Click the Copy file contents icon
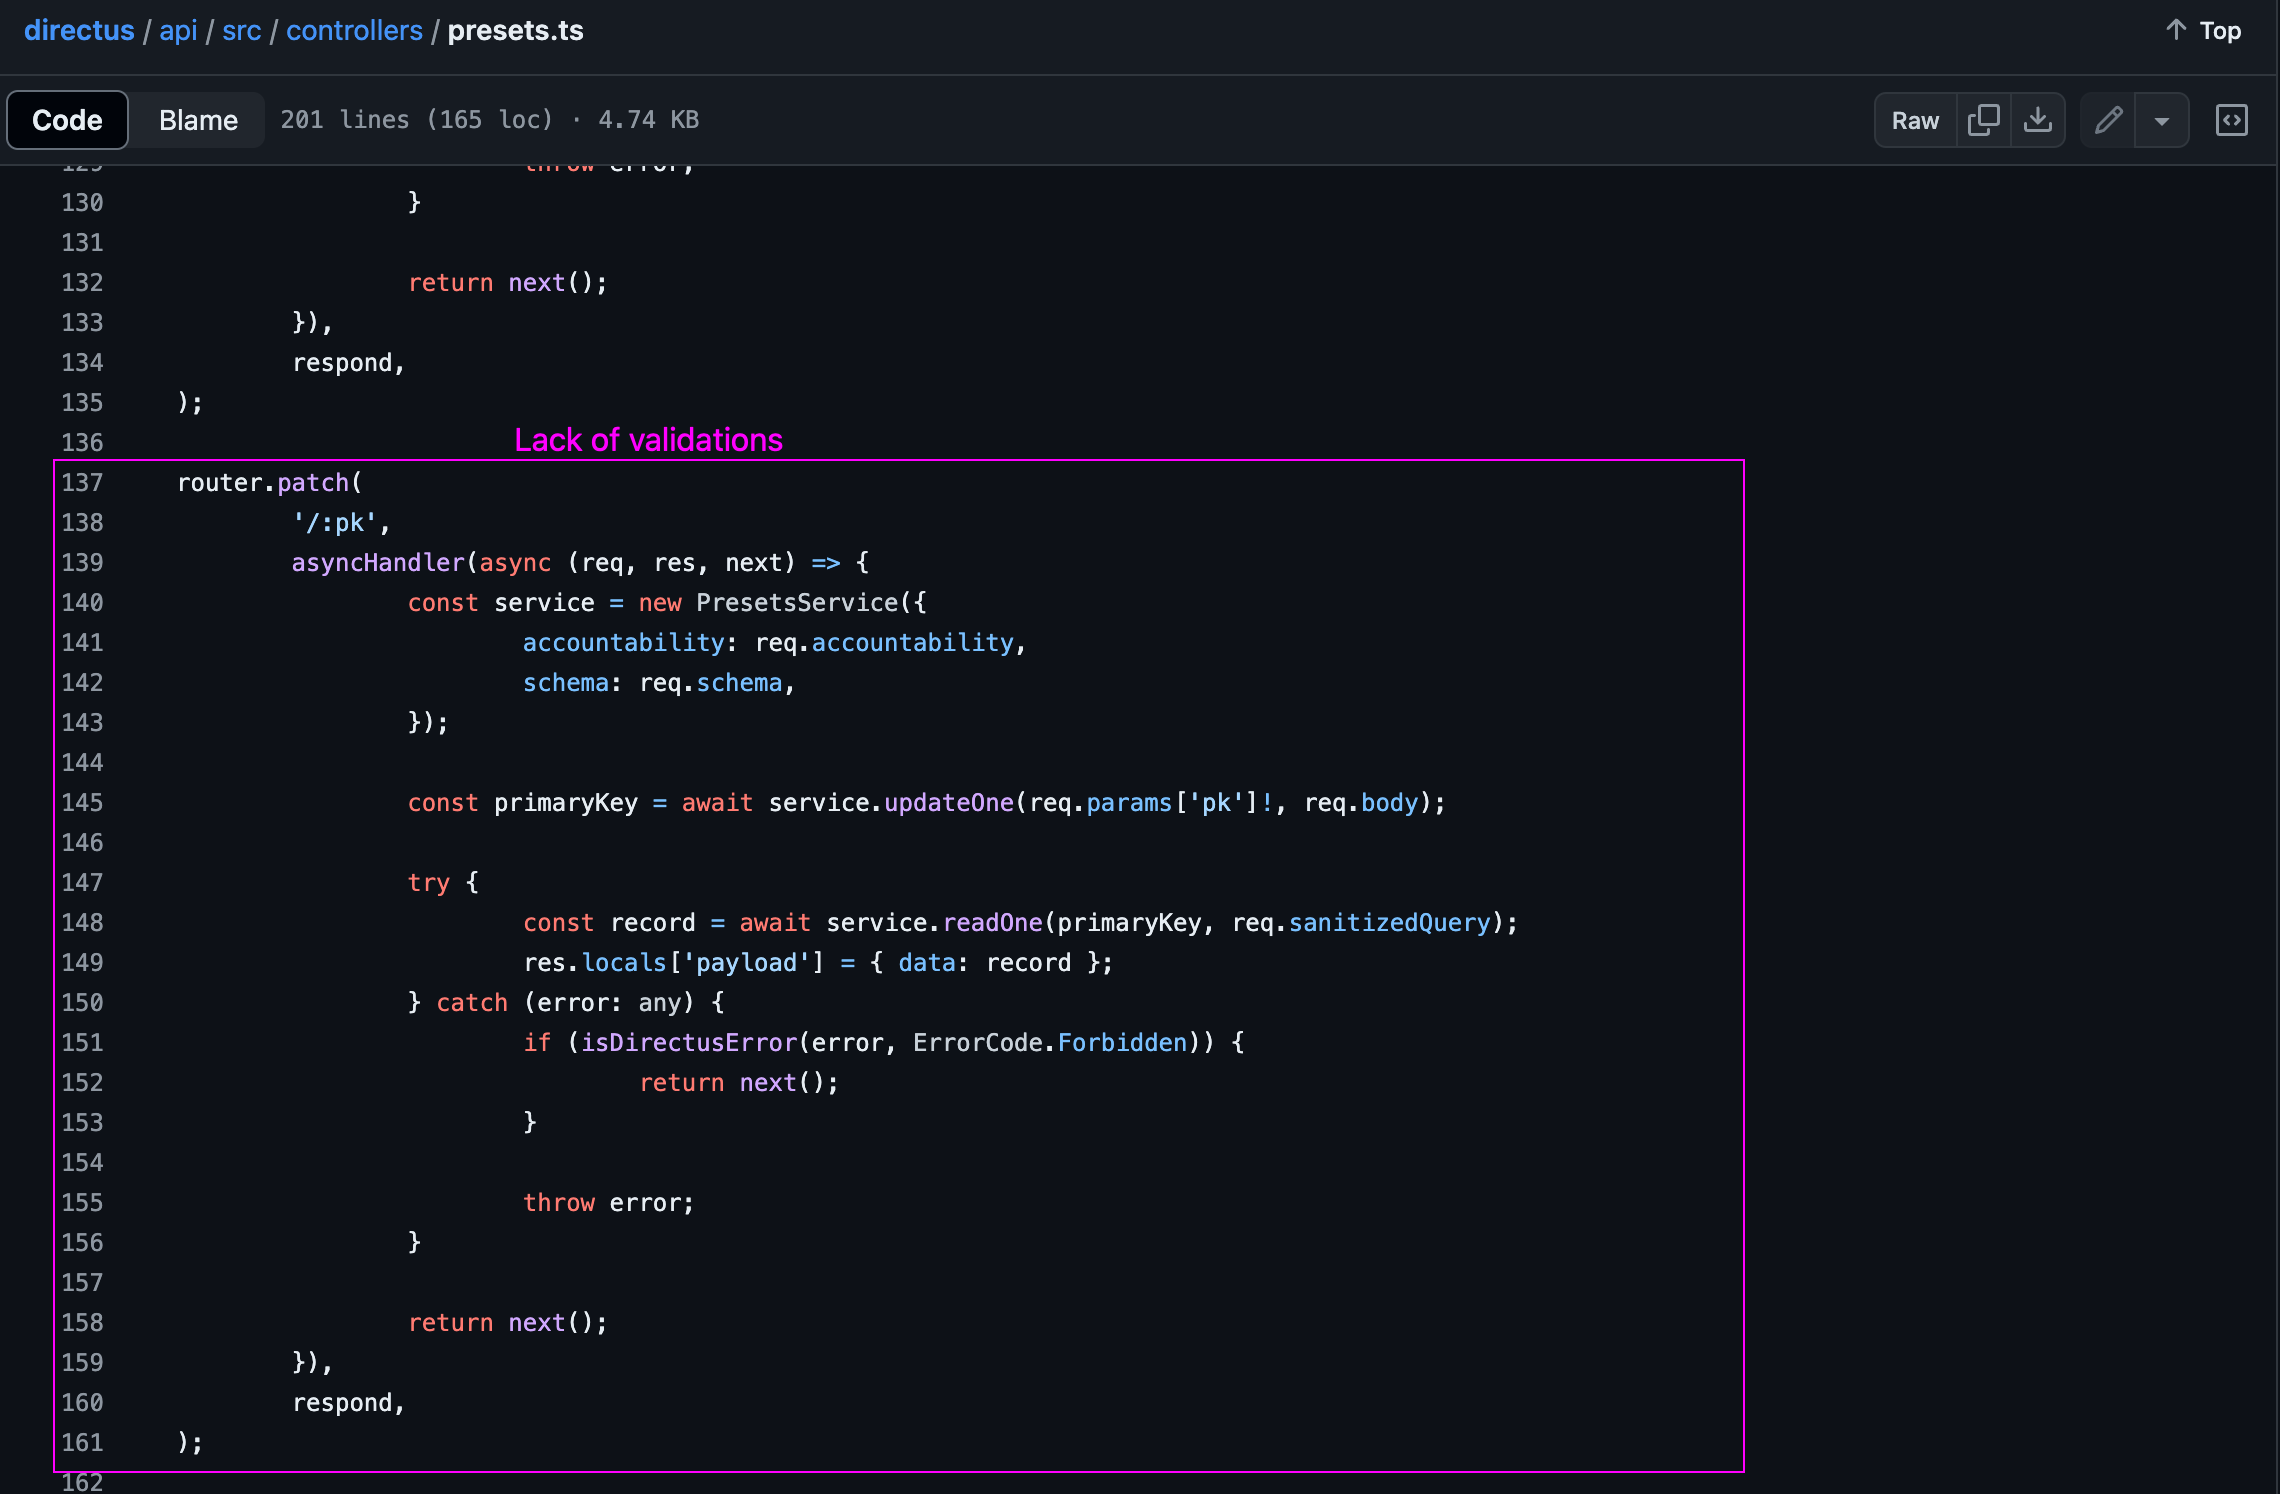This screenshot has height=1494, width=2280. [x=1987, y=118]
